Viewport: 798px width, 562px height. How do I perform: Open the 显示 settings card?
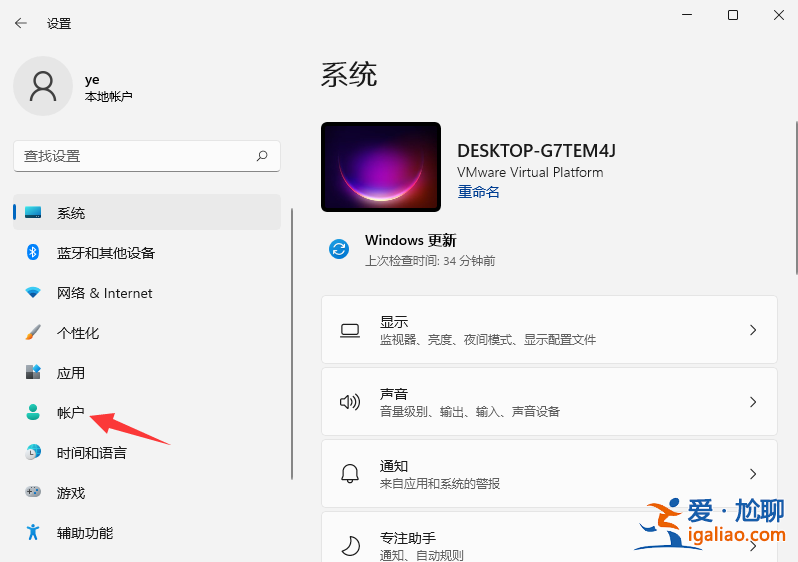[x=549, y=330]
